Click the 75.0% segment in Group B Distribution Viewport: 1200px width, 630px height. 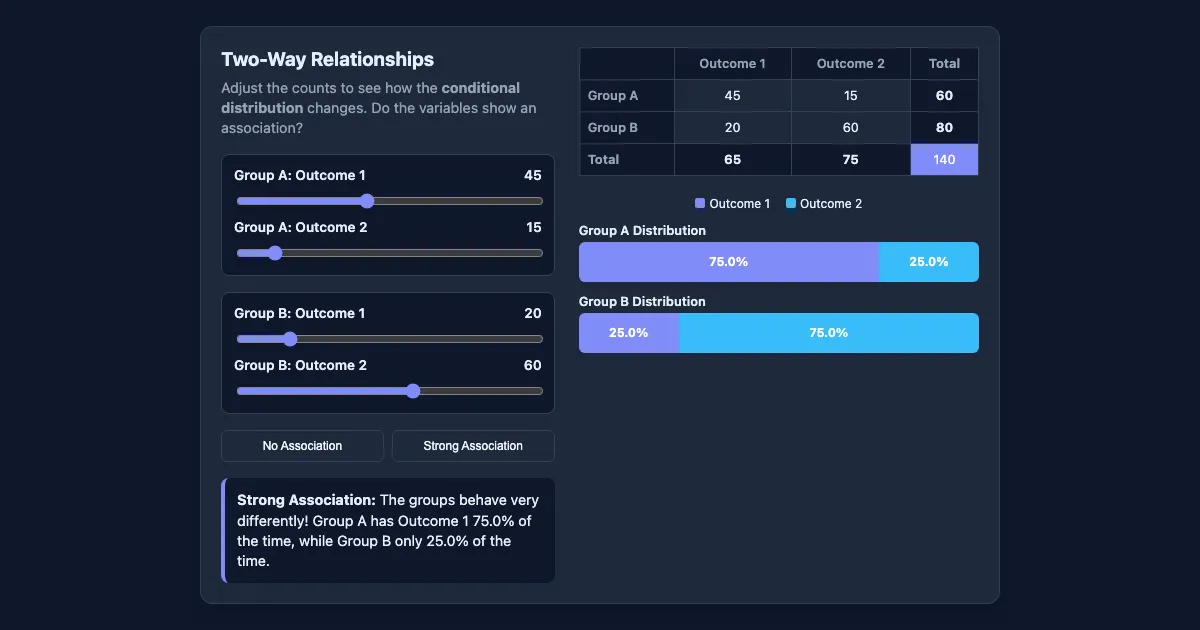coord(829,333)
